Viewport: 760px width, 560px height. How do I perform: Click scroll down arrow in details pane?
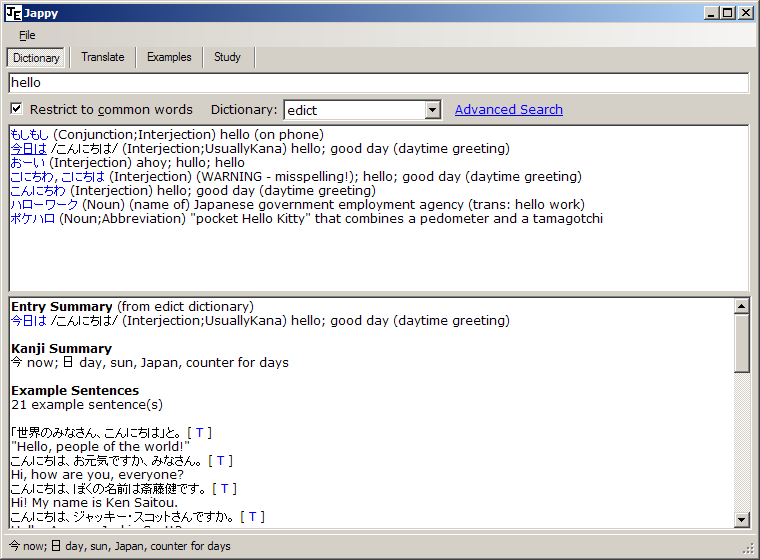(741, 519)
